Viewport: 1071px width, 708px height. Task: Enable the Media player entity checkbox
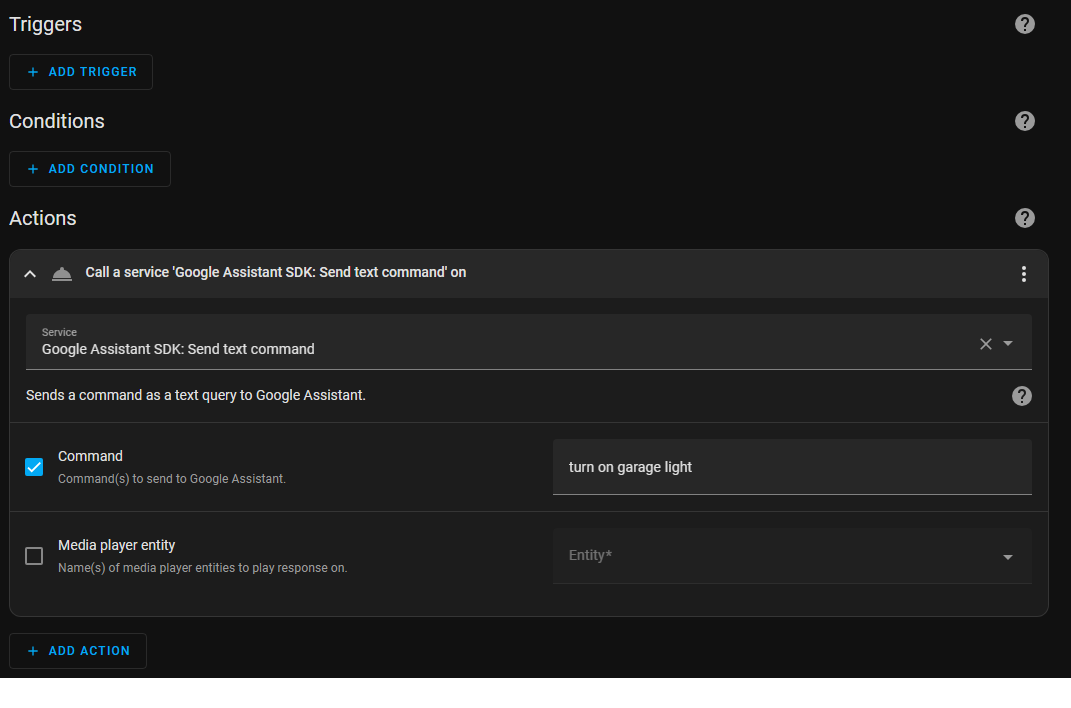34,556
